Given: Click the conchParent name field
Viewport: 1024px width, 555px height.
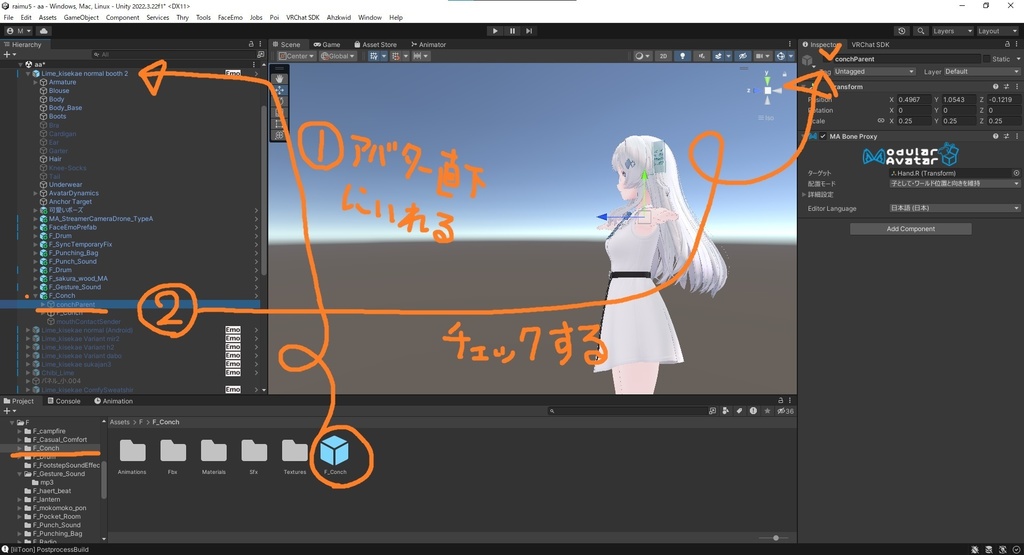Looking at the screenshot, I should [x=906, y=59].
